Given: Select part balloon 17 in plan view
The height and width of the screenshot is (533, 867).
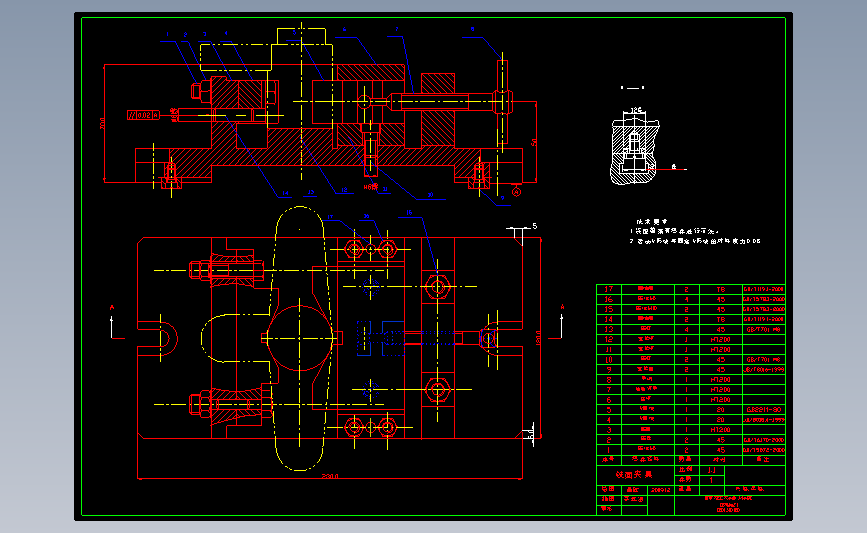Looking at the screenshot, I should [x=330, y=217].
